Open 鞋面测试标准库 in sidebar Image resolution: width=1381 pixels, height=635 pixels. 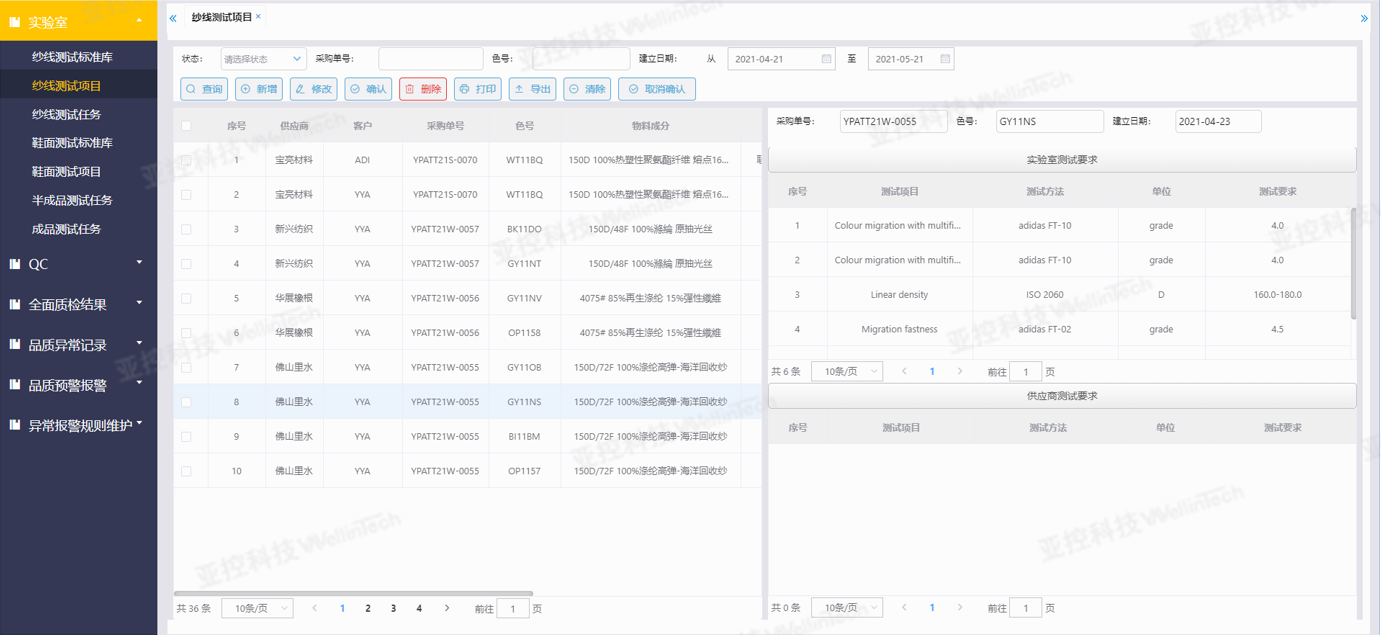click(x=72, y=143)
